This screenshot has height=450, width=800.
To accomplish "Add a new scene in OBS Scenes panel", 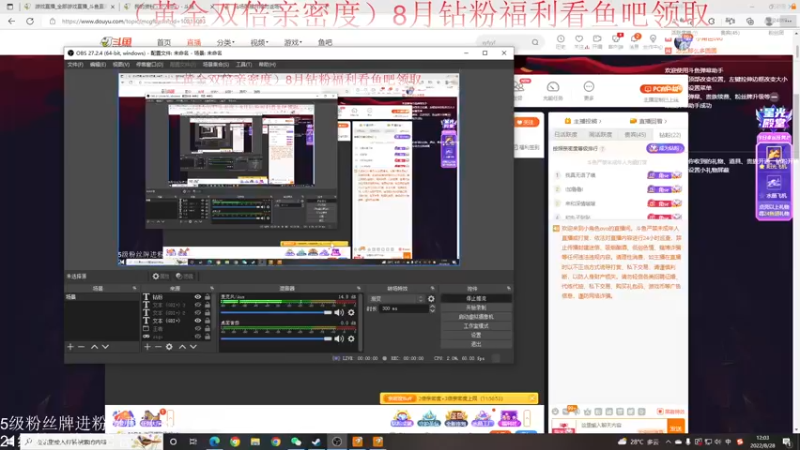I will 70,347.
